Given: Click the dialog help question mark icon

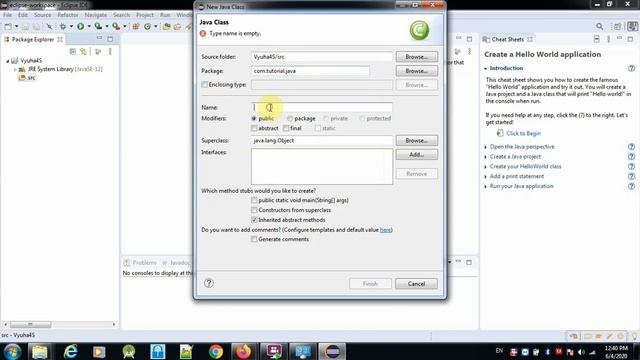Looking at the screenshot, I should point(209,283).
